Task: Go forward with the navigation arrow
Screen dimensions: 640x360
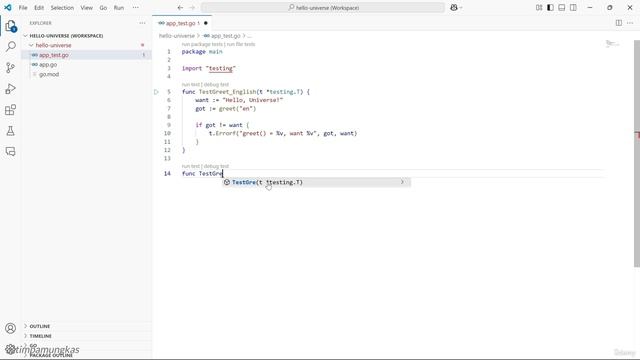Action: click(x=192, y=7)
